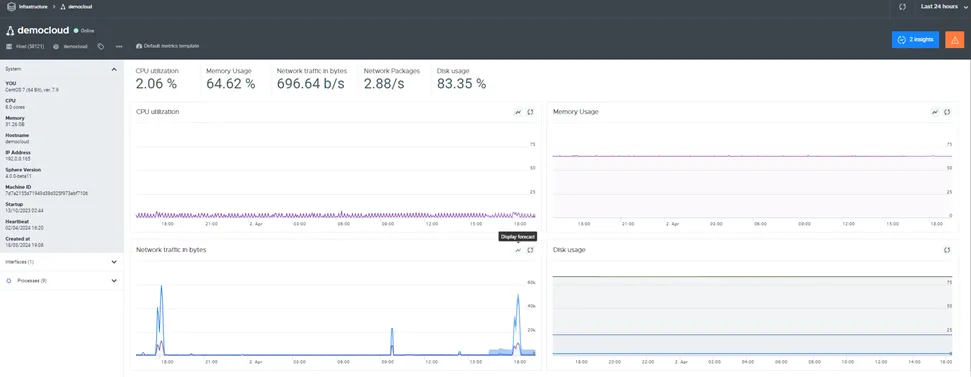Click the CPU utilization chart title

pos(157,112)
